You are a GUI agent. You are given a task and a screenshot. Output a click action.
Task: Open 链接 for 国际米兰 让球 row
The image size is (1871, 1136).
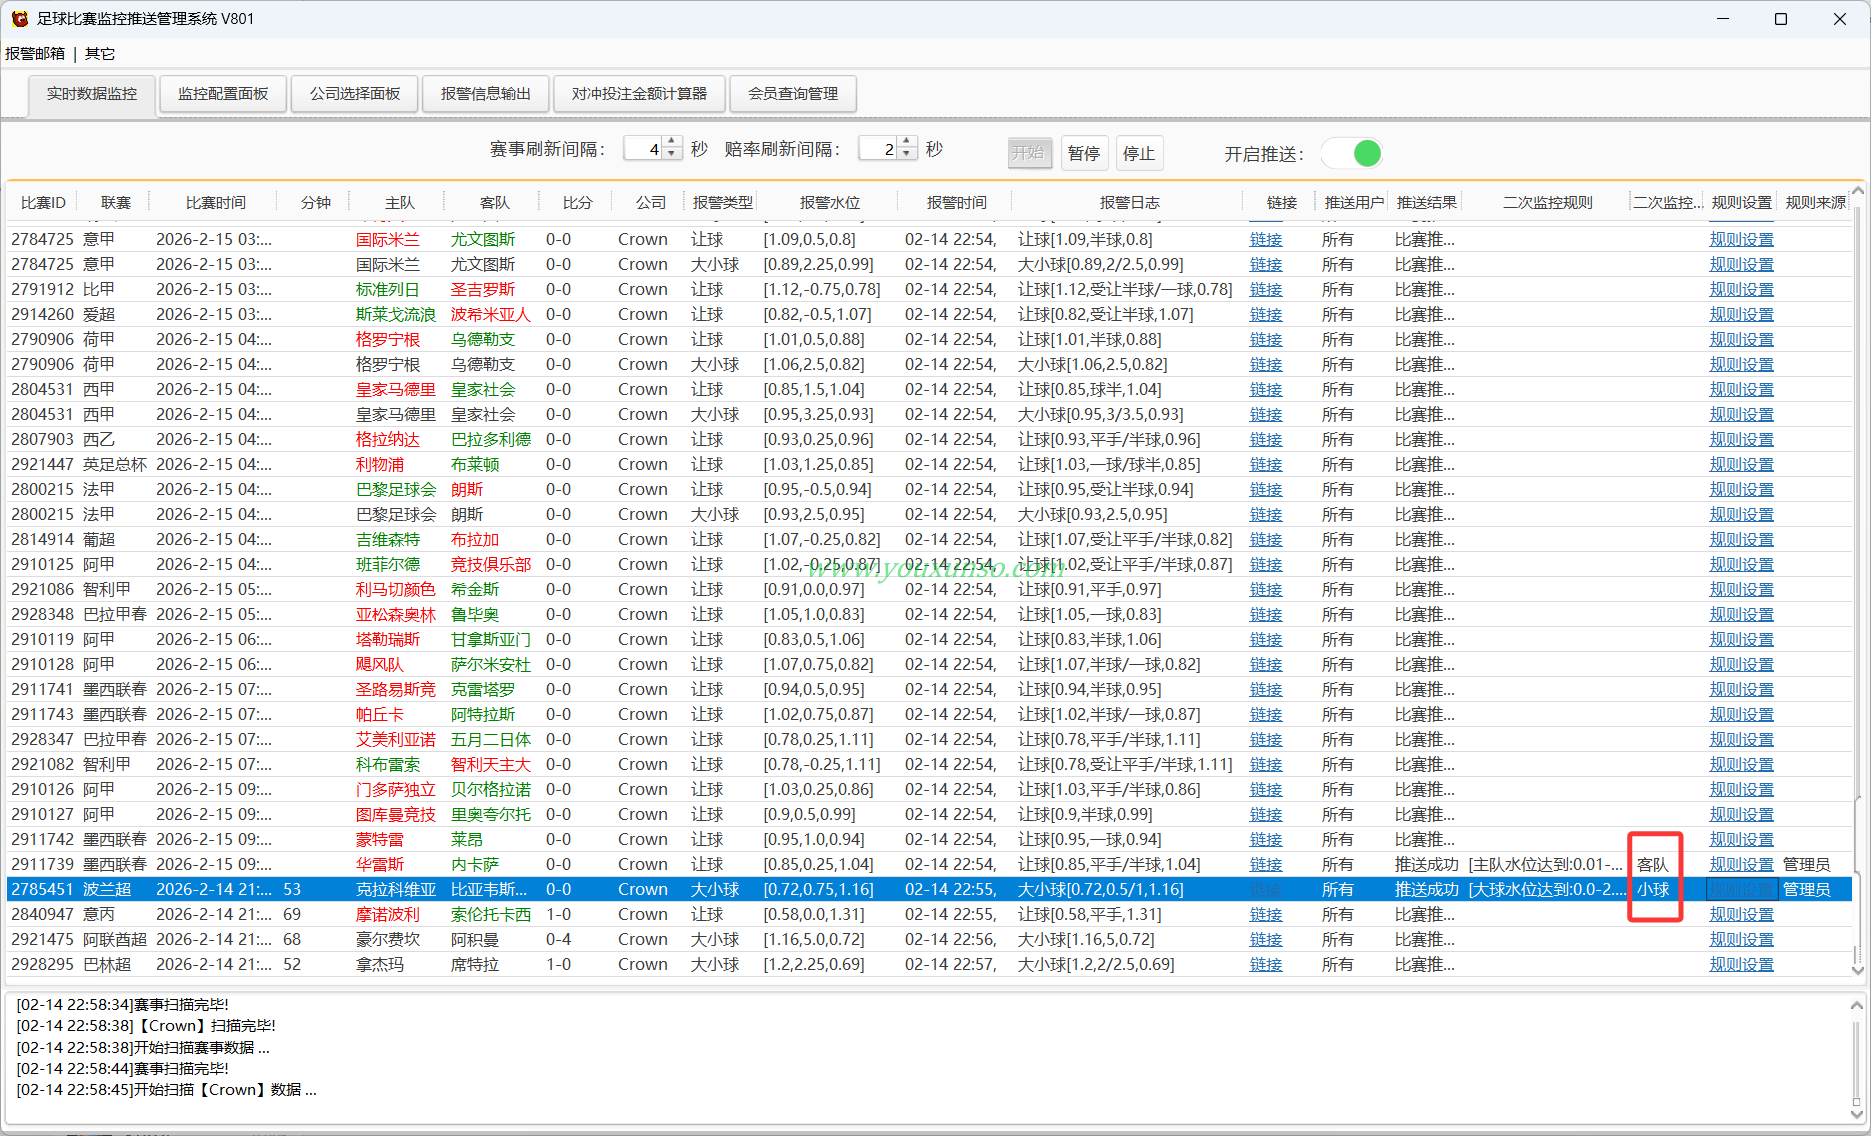(x=1266, y=240)
